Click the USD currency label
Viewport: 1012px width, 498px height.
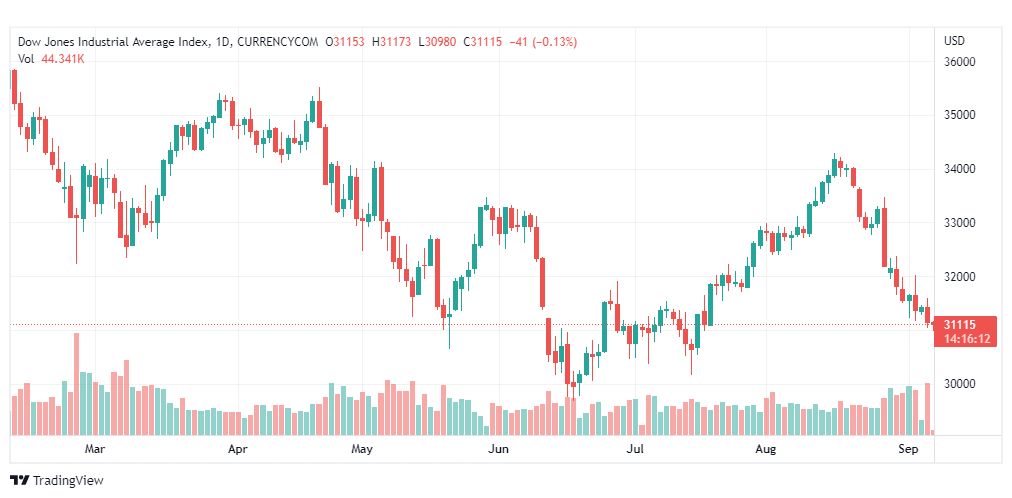click(954, 41)
